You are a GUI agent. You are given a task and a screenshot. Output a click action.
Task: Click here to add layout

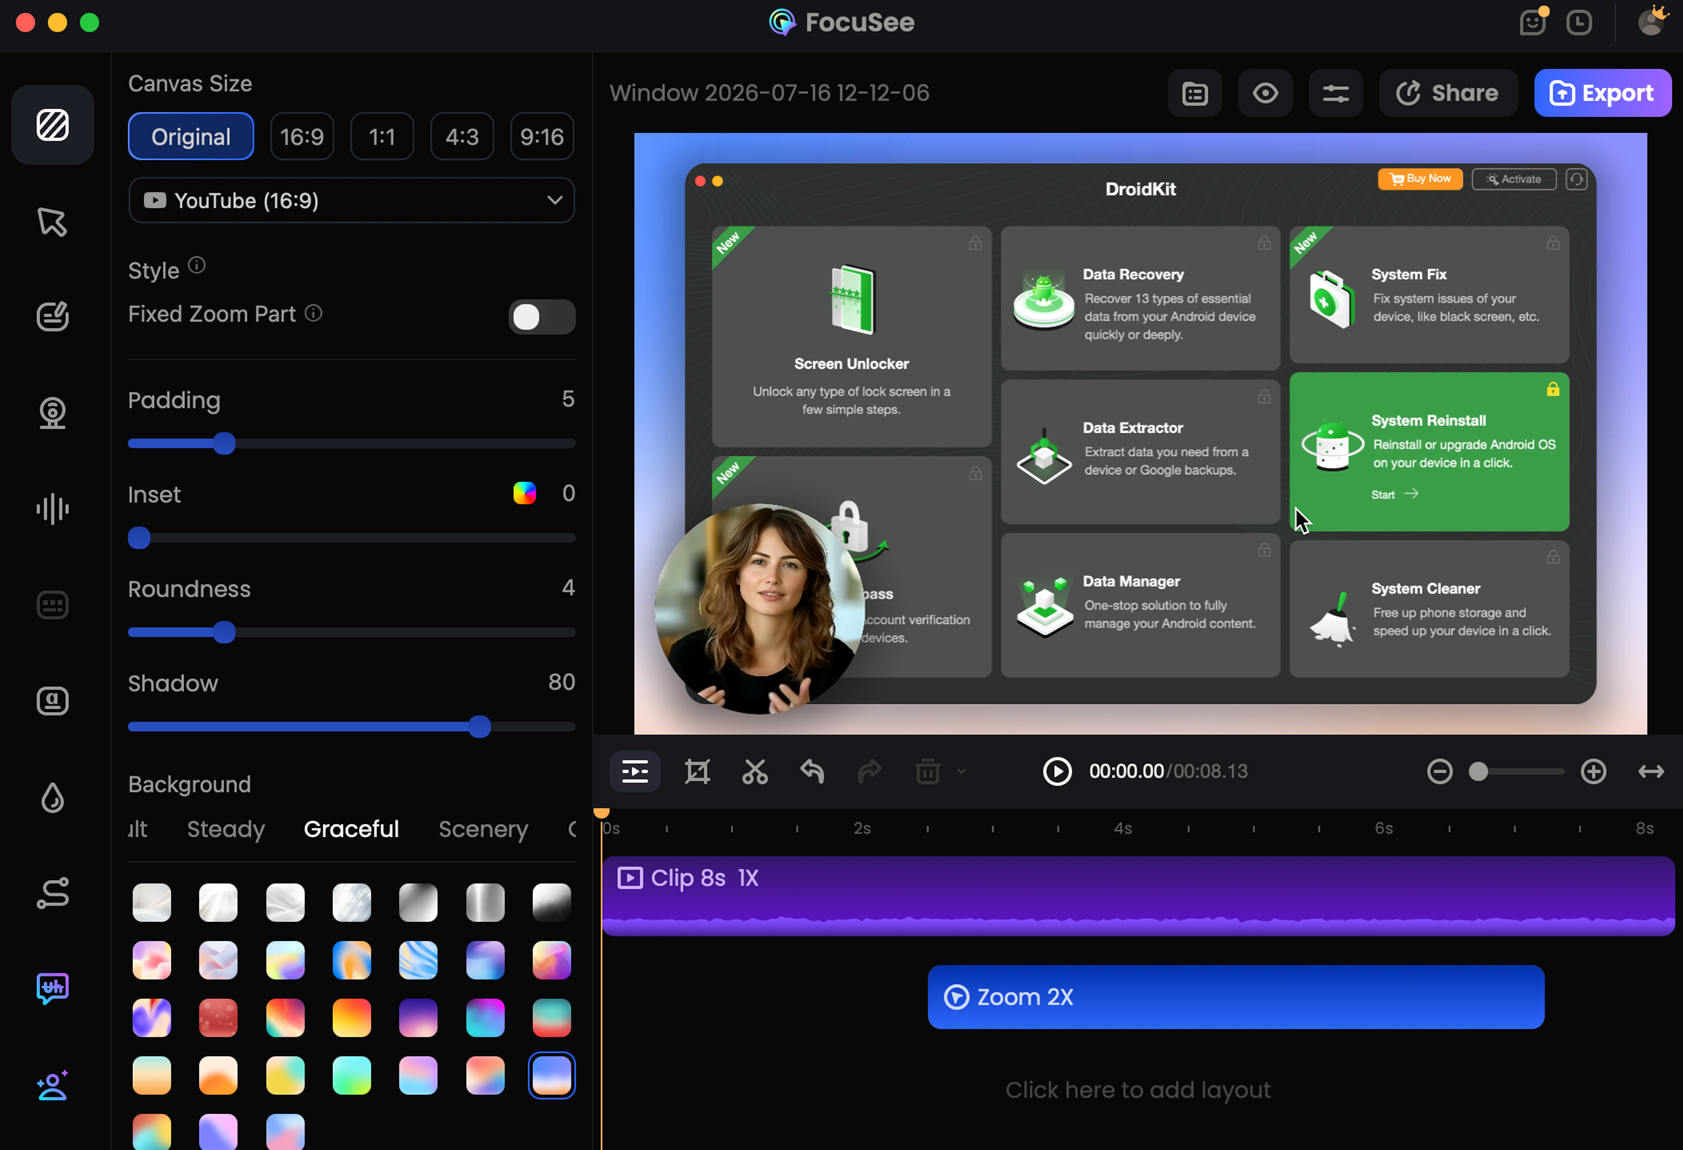click(x=1138, y=1090)
